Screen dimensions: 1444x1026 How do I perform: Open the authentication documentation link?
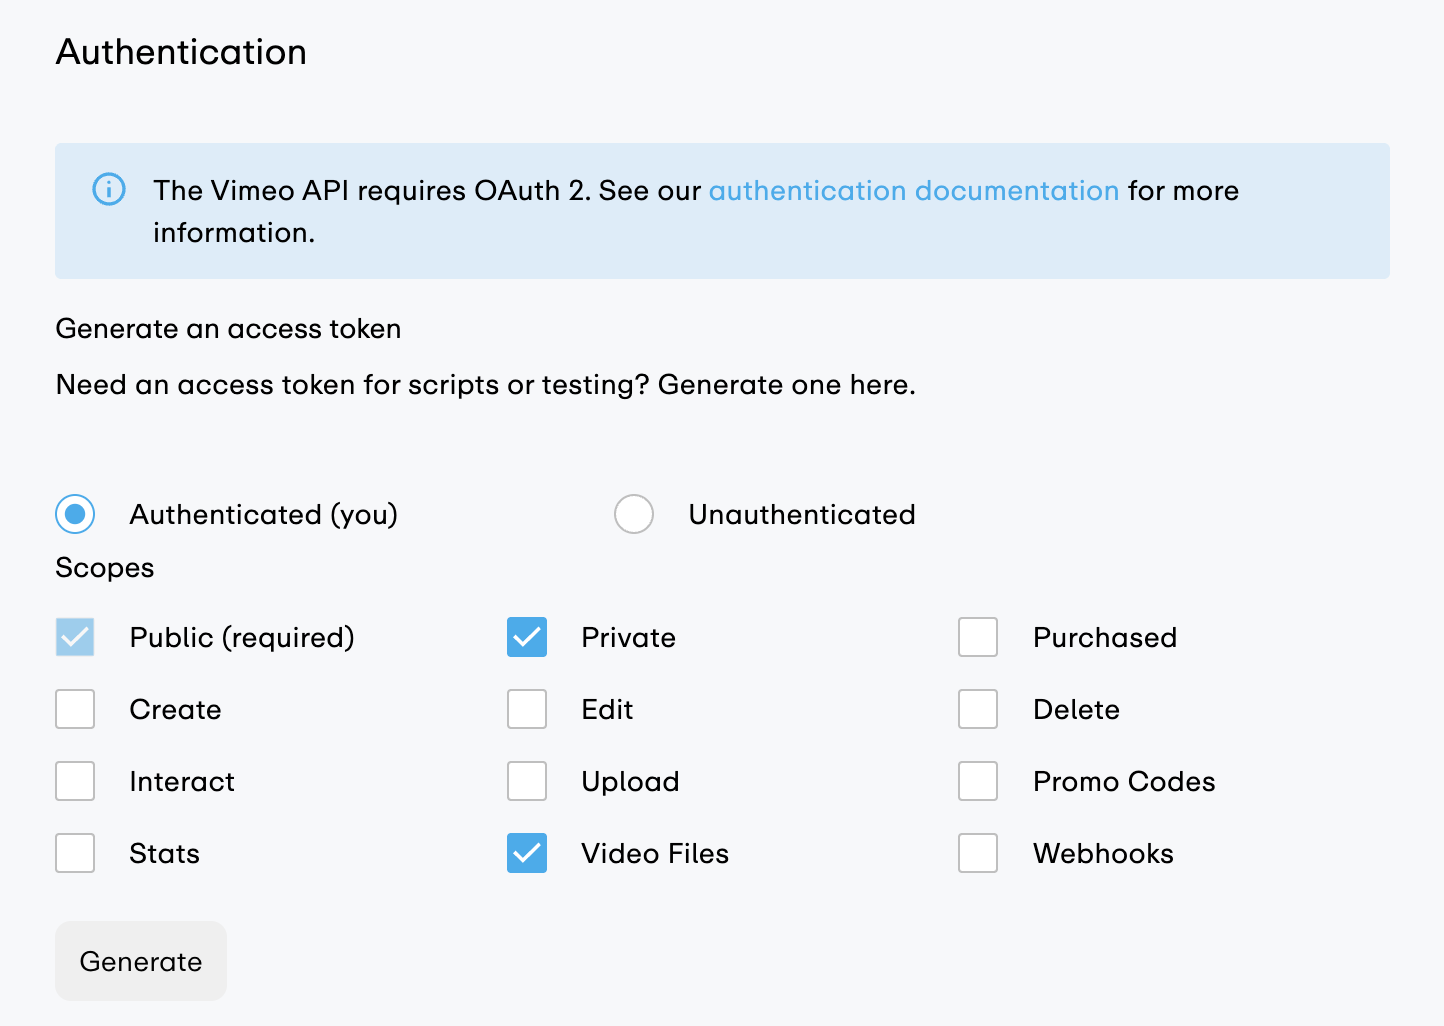click(x=913, y=190)
